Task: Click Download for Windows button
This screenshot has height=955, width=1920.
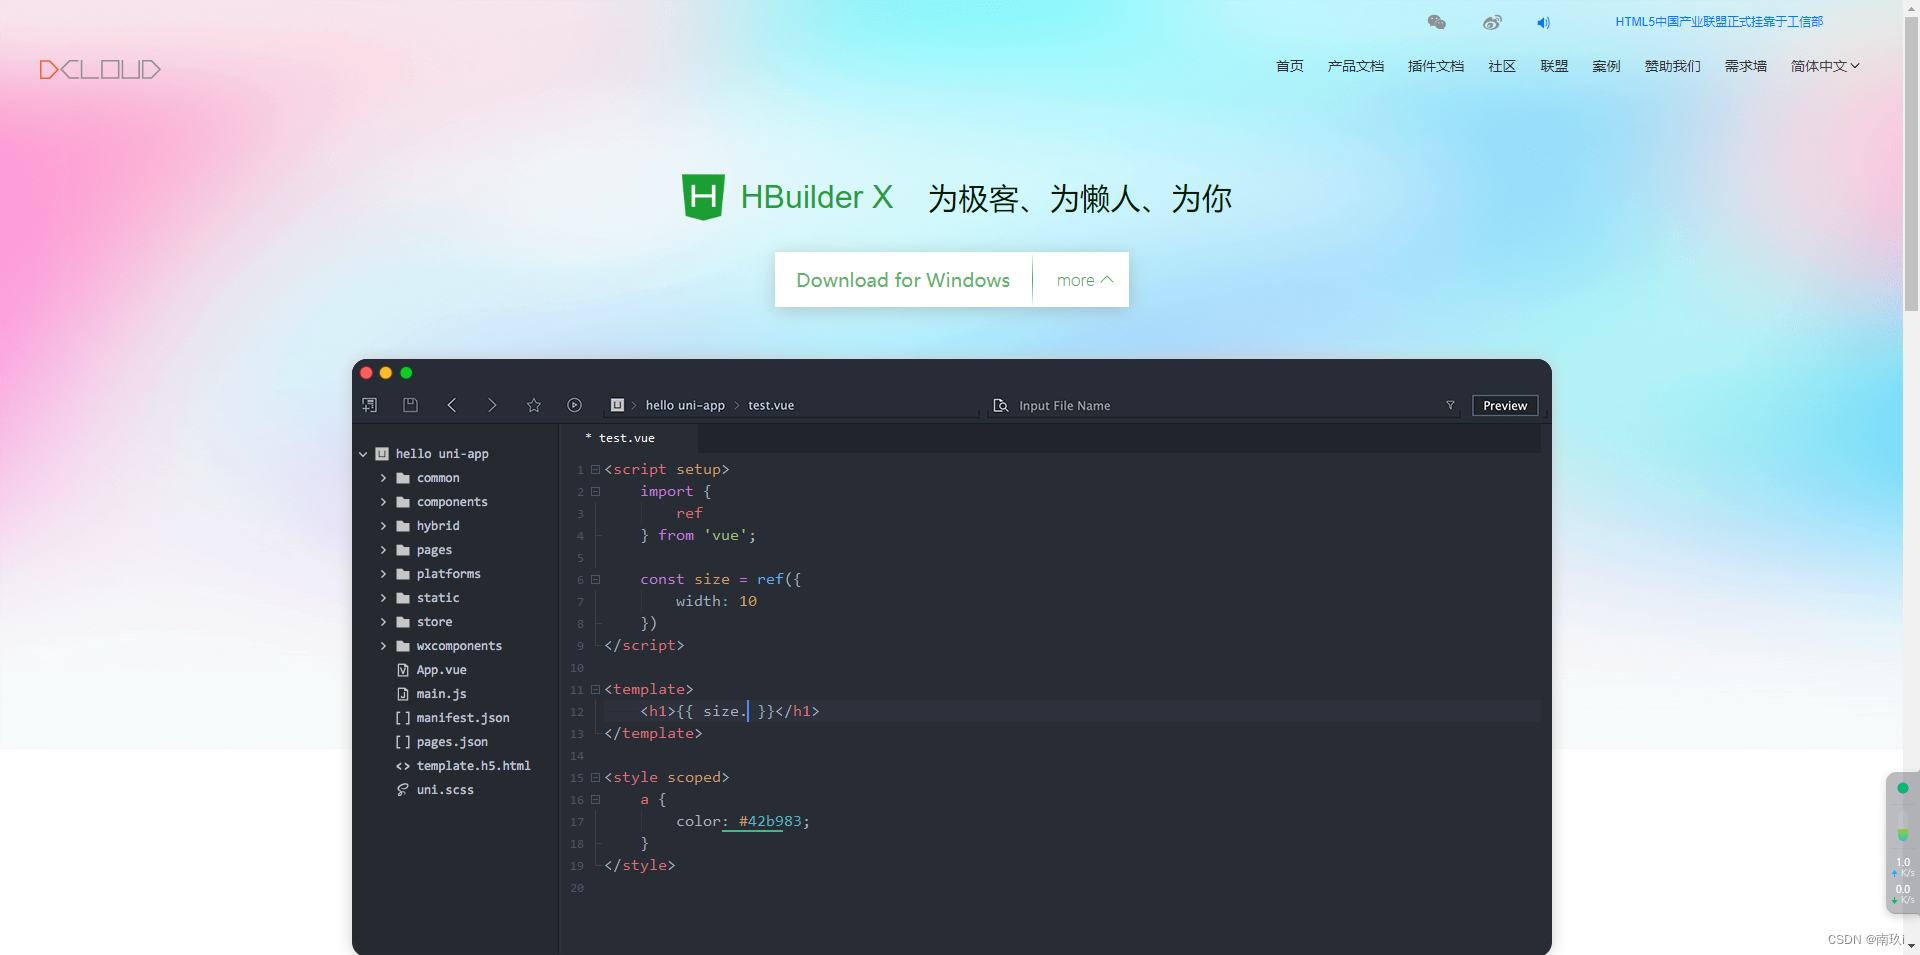Action: tap(903, 280)
